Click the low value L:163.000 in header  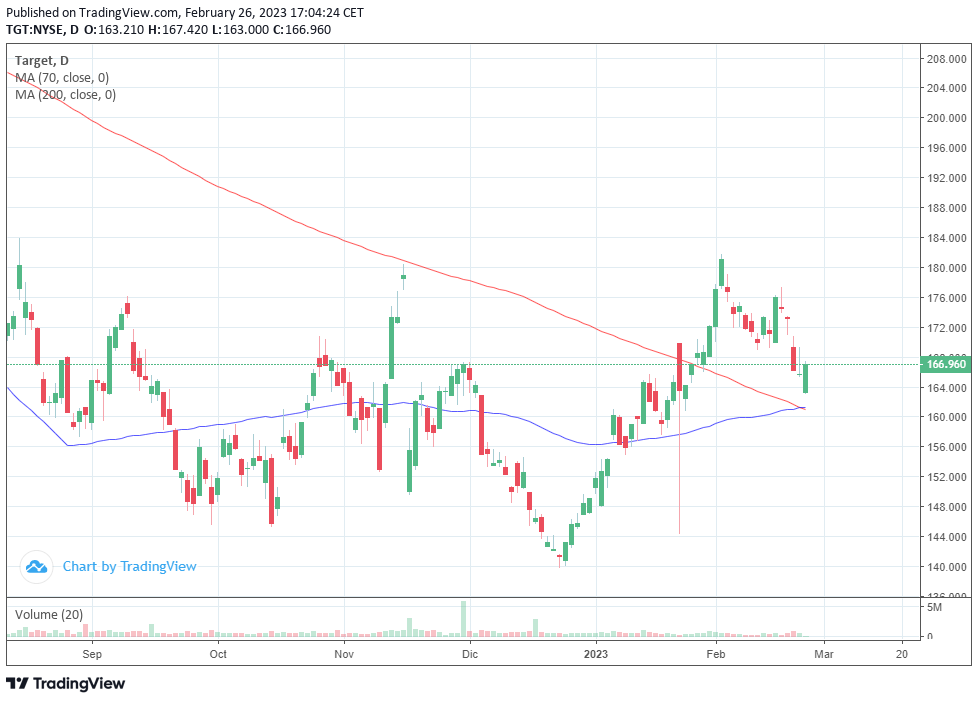pyautogui.click(x=241, y=29)
